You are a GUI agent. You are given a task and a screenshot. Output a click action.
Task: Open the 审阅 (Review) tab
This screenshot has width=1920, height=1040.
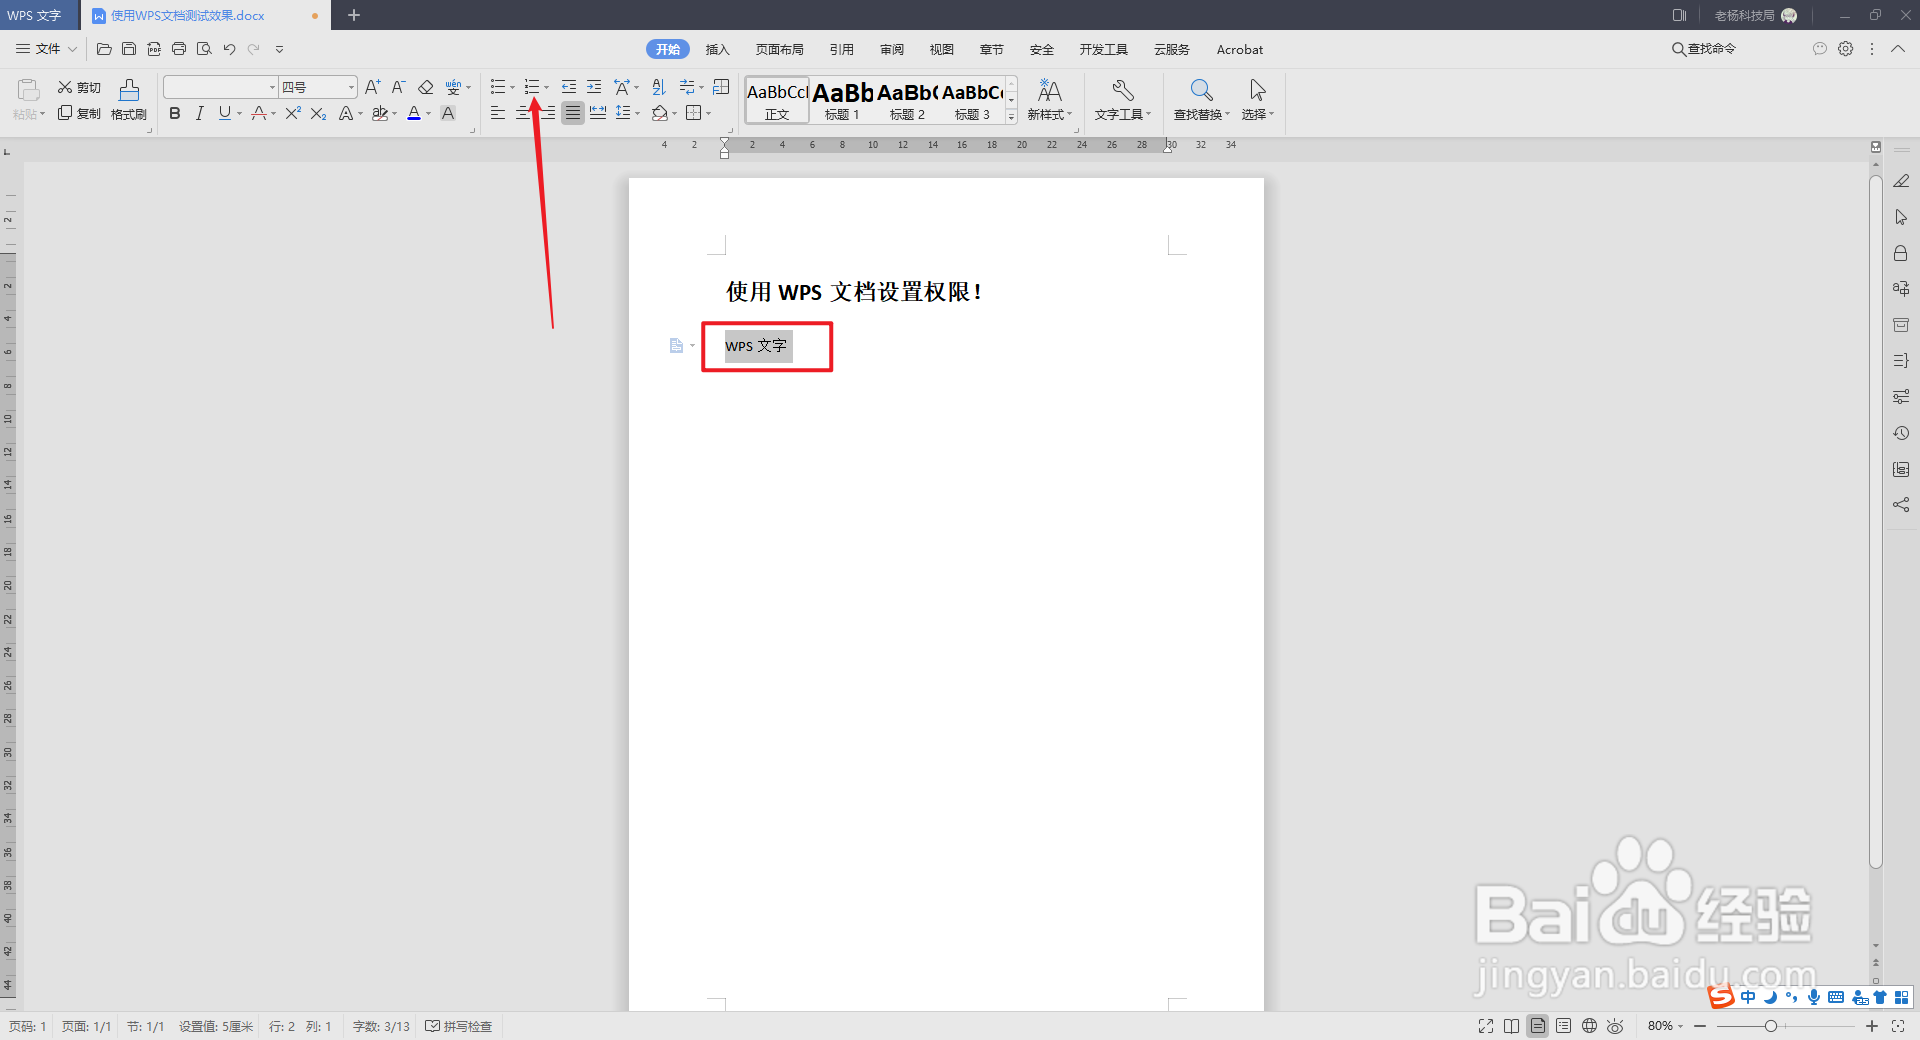pyautogui.click(x=891, y=49)
